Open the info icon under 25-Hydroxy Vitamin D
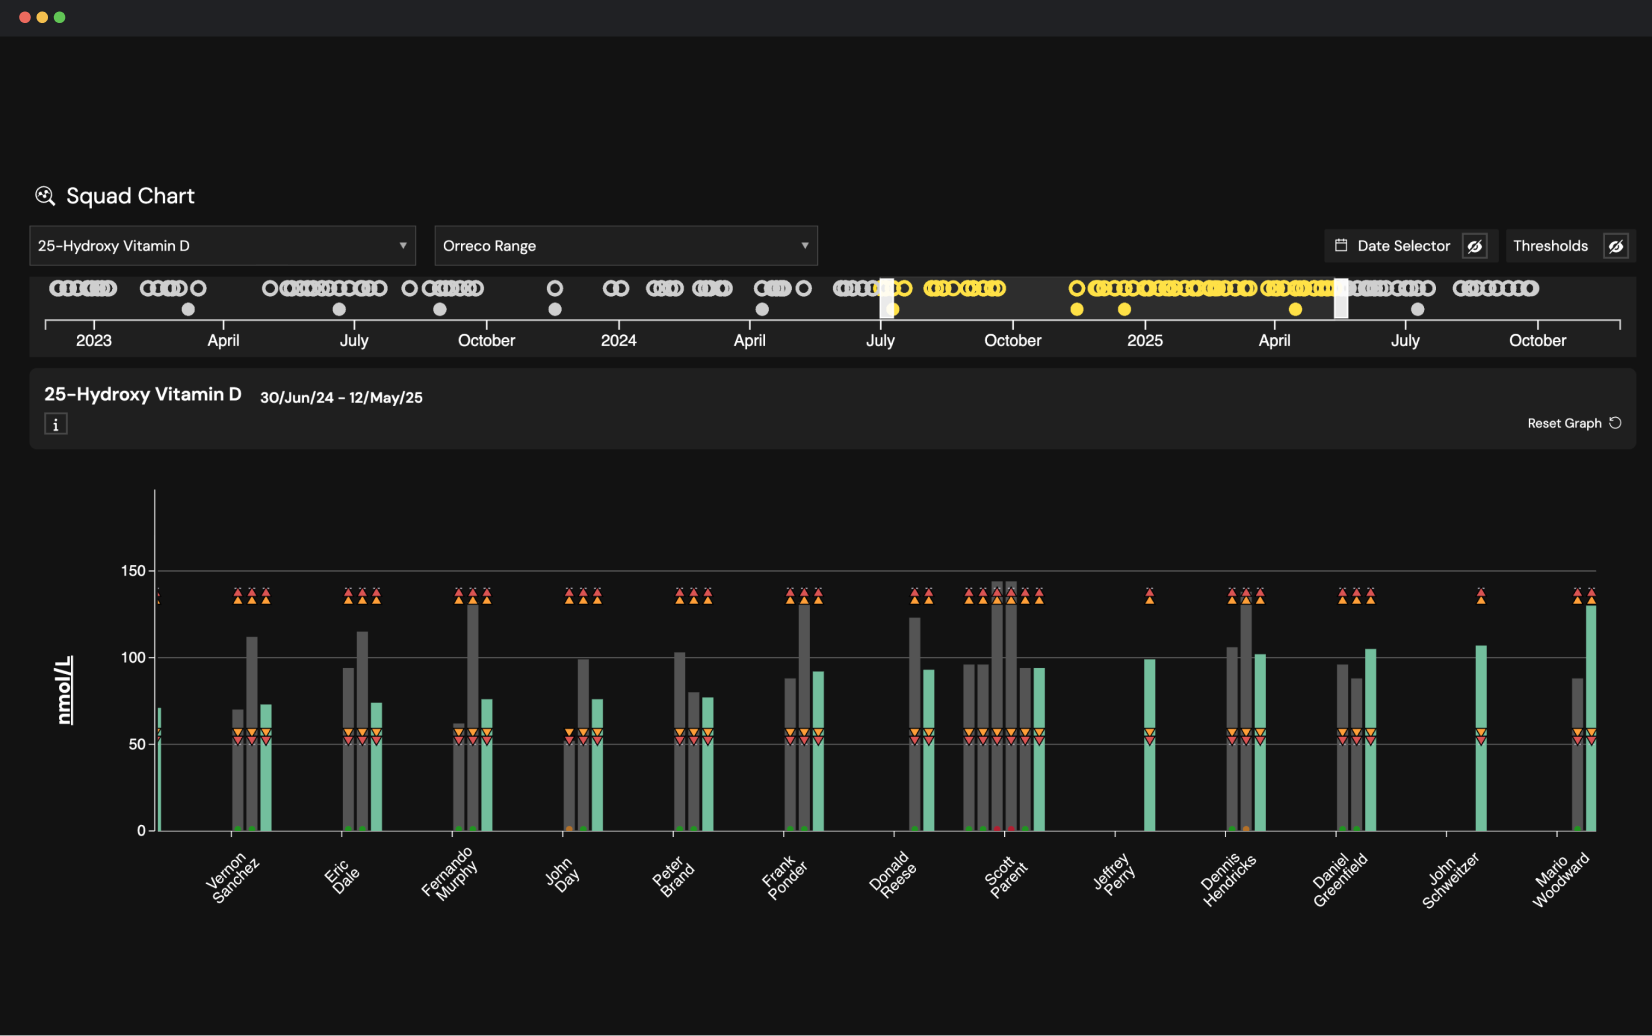Image resolution: width=1652 pixels, height=1036 pixels. coord(56,424)
